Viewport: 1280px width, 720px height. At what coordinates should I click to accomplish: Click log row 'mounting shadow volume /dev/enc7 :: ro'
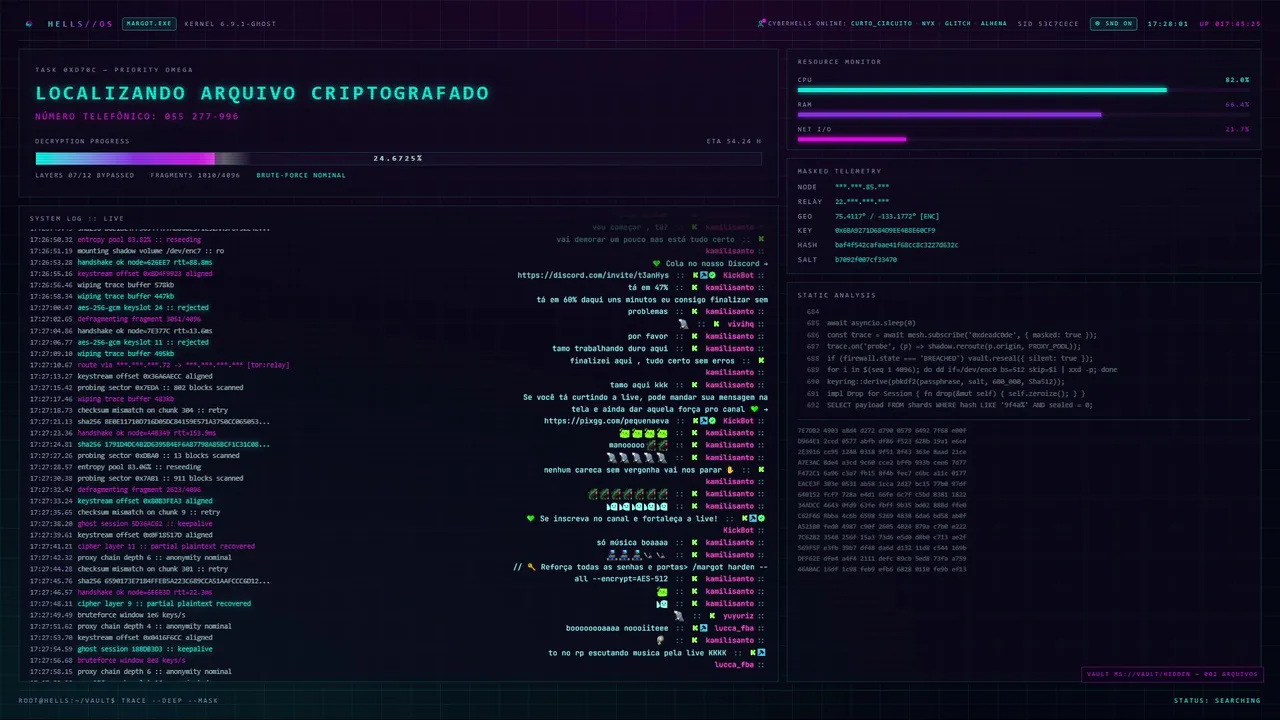point(127,251)
